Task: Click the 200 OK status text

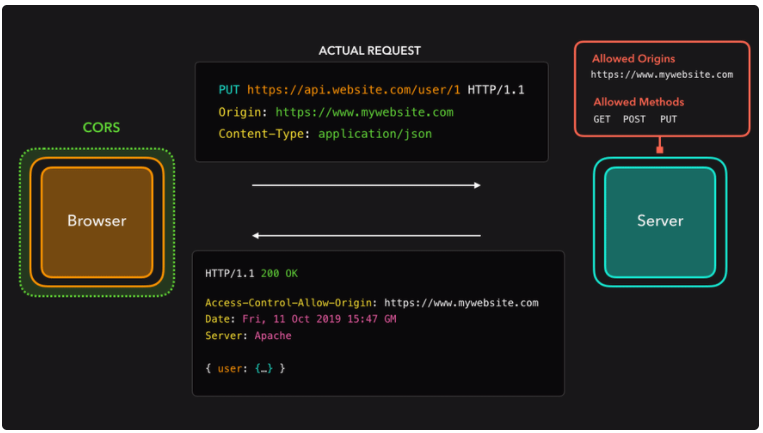Action: click(279, 273)
